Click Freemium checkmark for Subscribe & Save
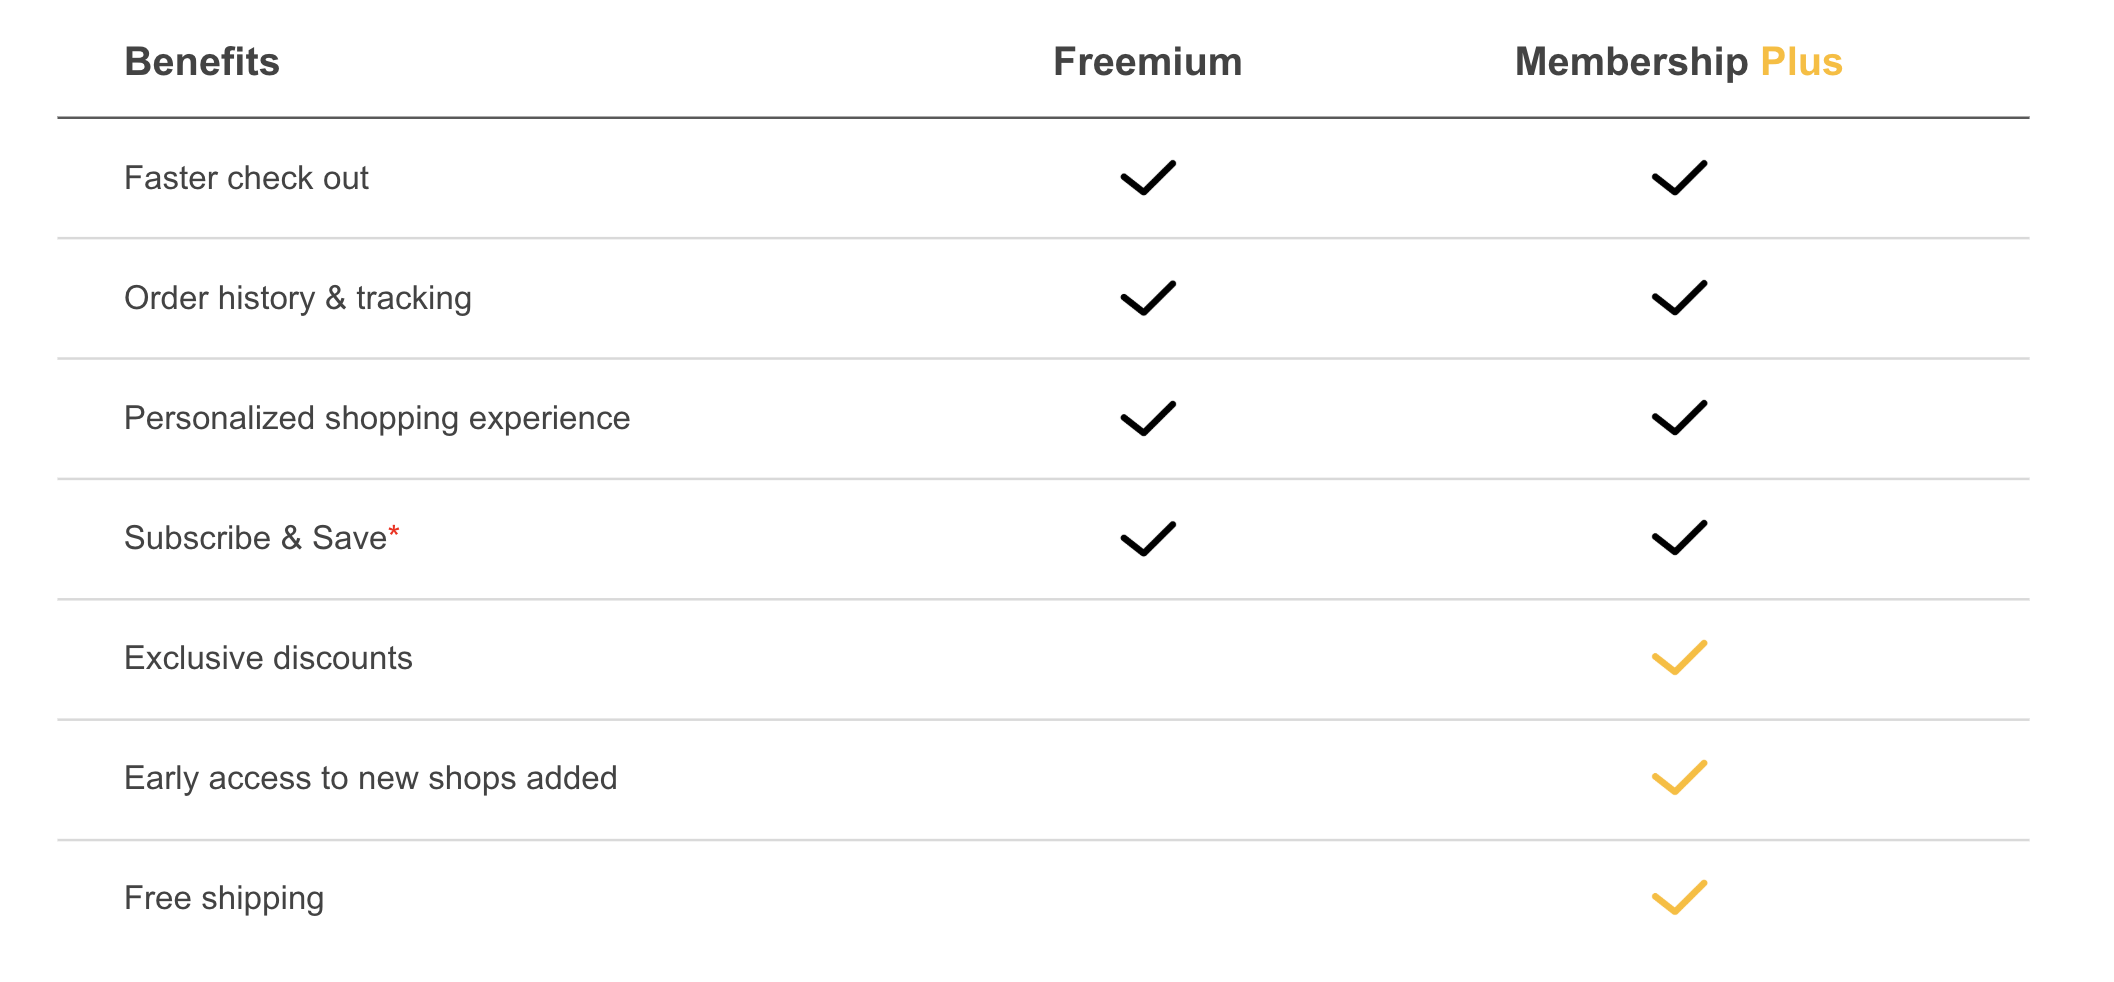Viewport: 2114px width, 982px height. [1148, 538]
